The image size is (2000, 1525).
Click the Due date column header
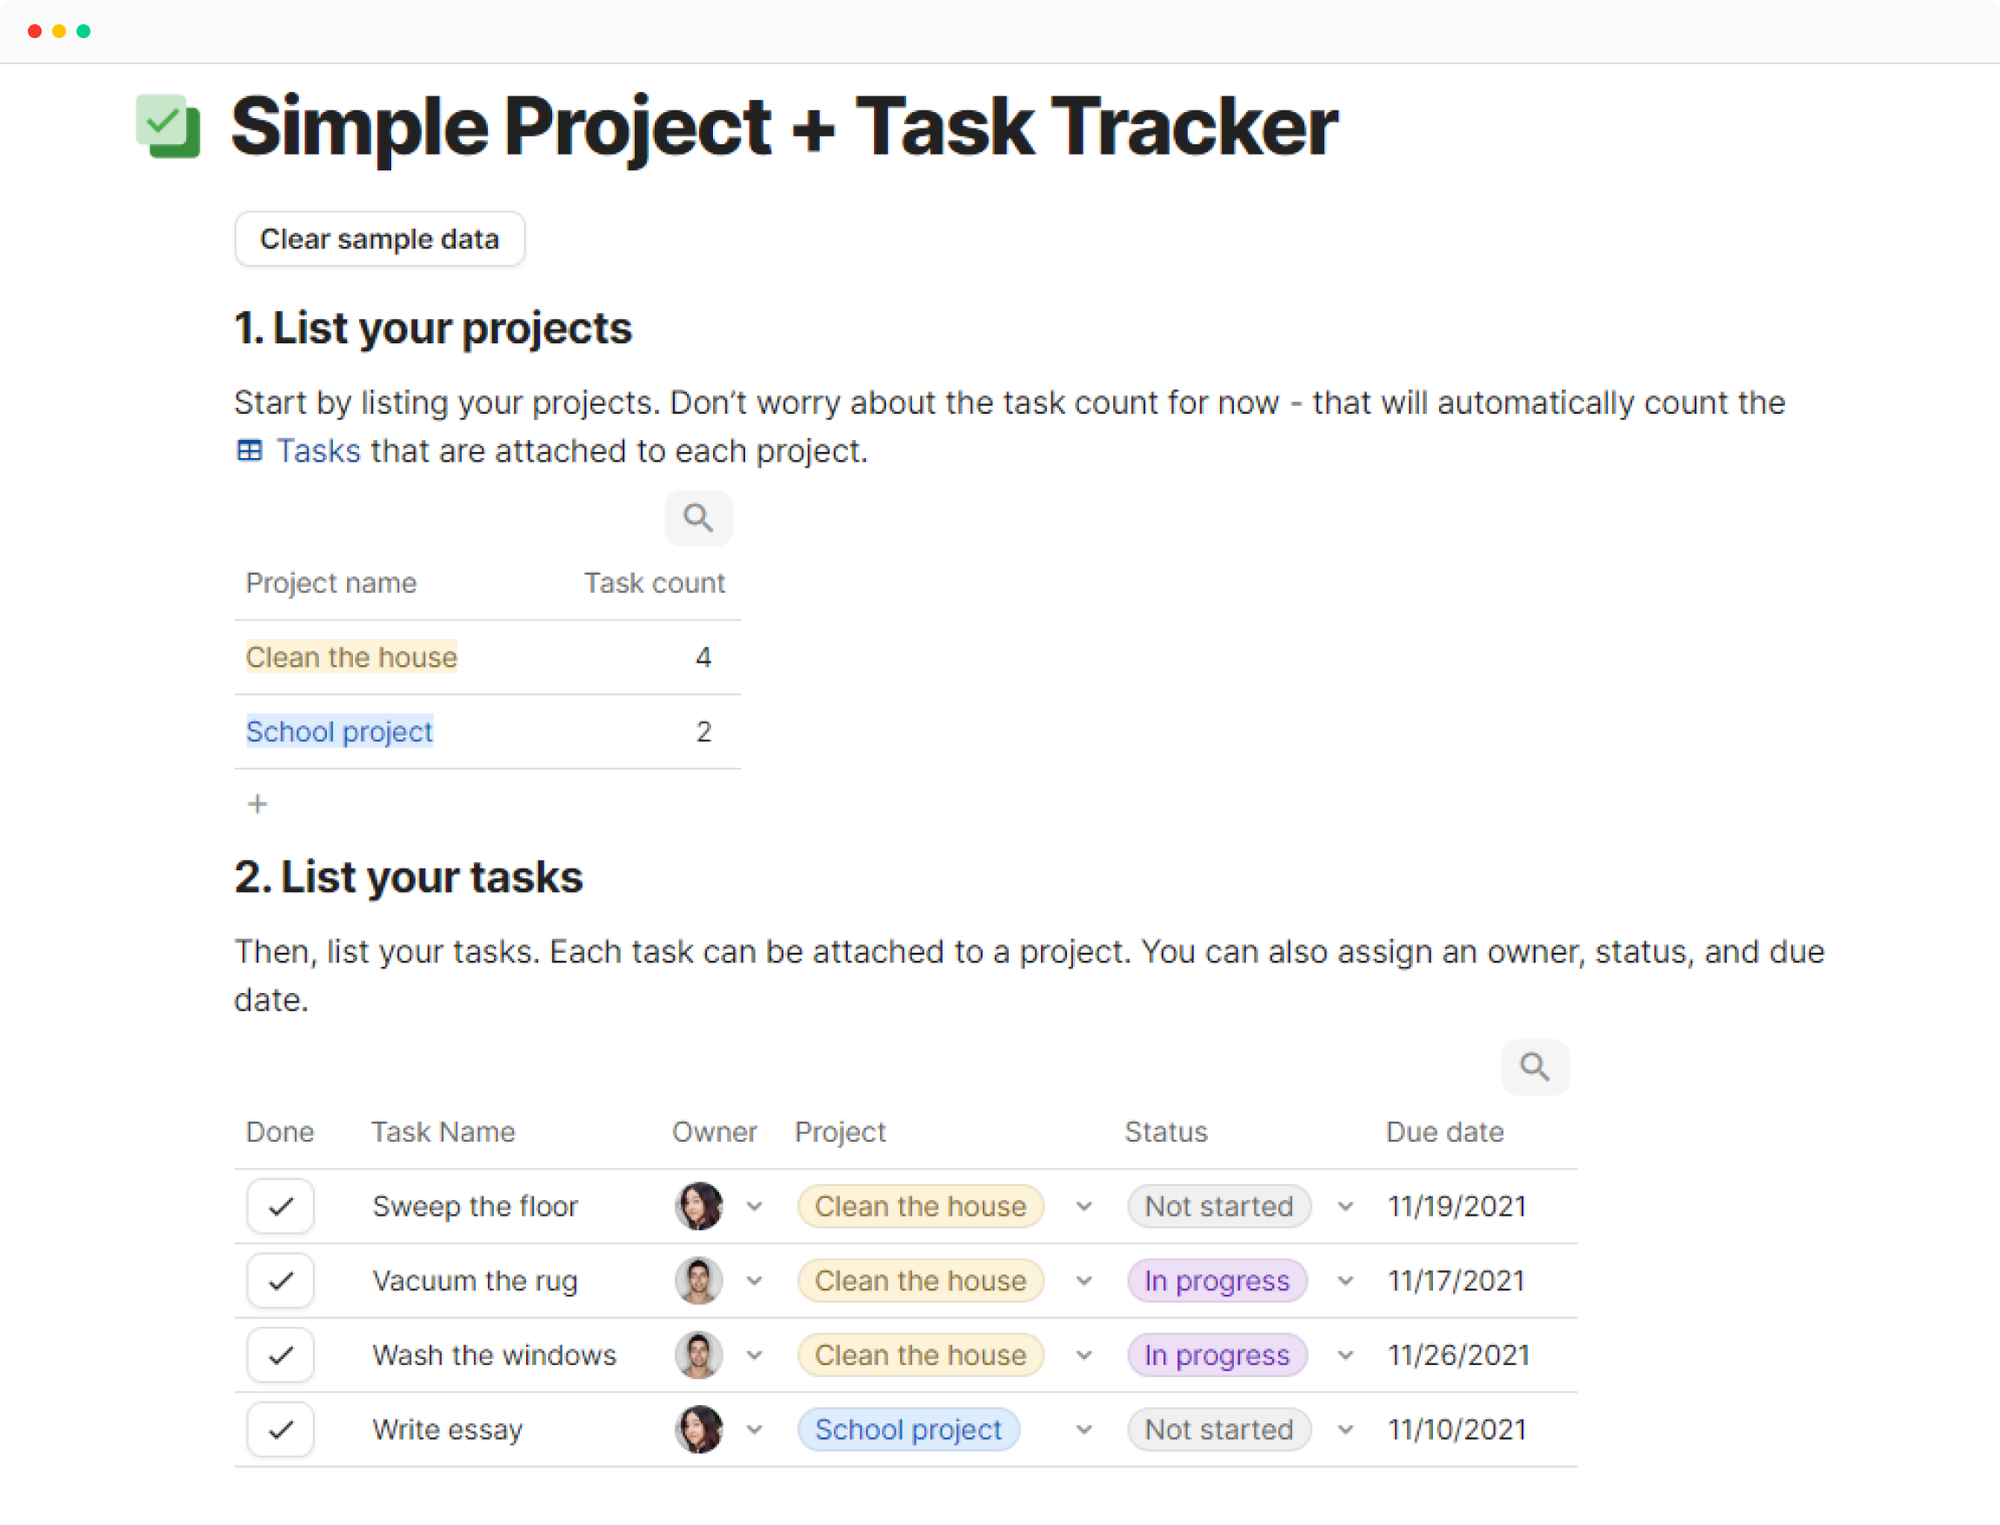point(1444,1132)
